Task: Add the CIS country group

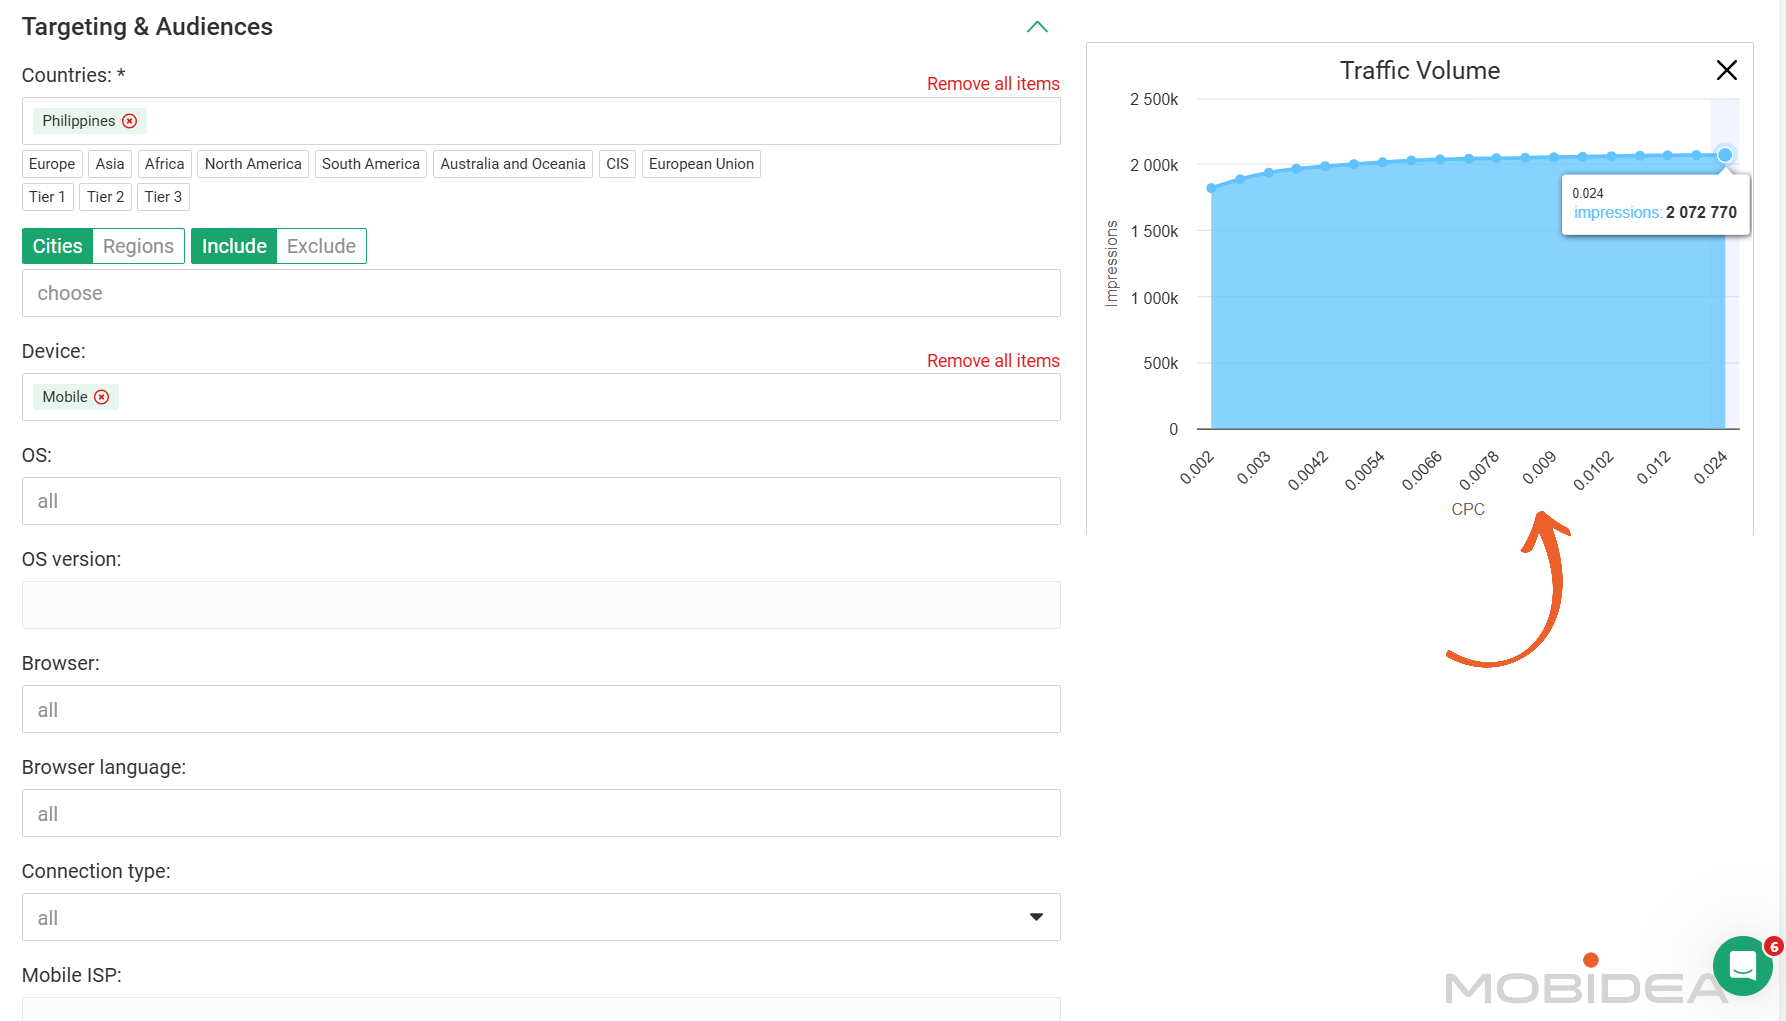Action: coord(618,164)
